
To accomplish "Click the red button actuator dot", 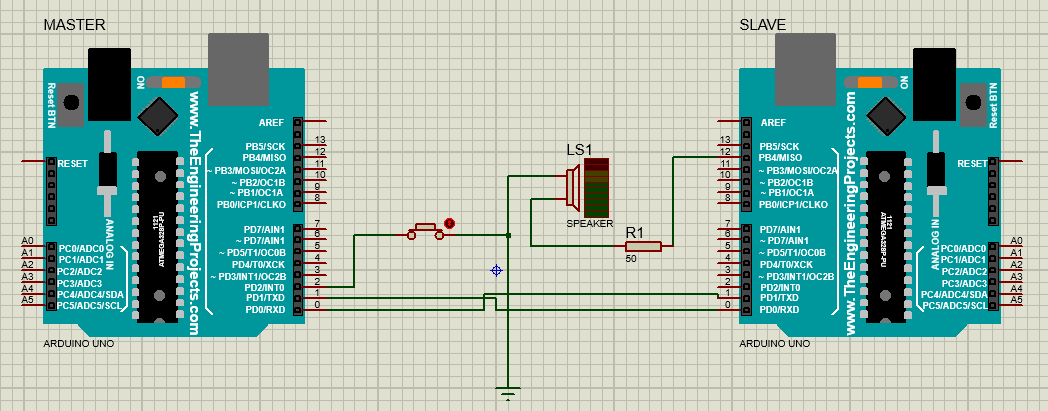I will [x=450, y=223].
